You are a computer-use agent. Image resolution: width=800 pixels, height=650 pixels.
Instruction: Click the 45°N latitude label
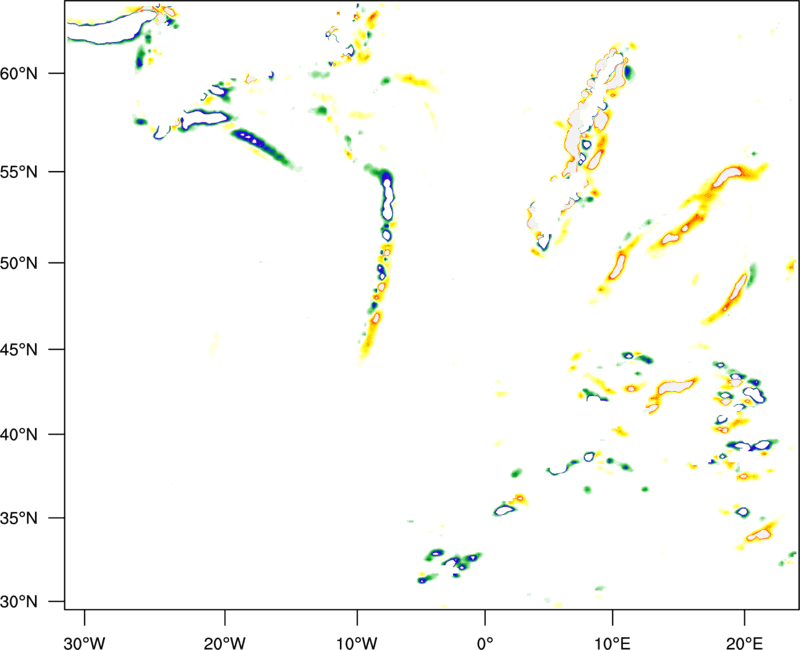click(19, 350)
